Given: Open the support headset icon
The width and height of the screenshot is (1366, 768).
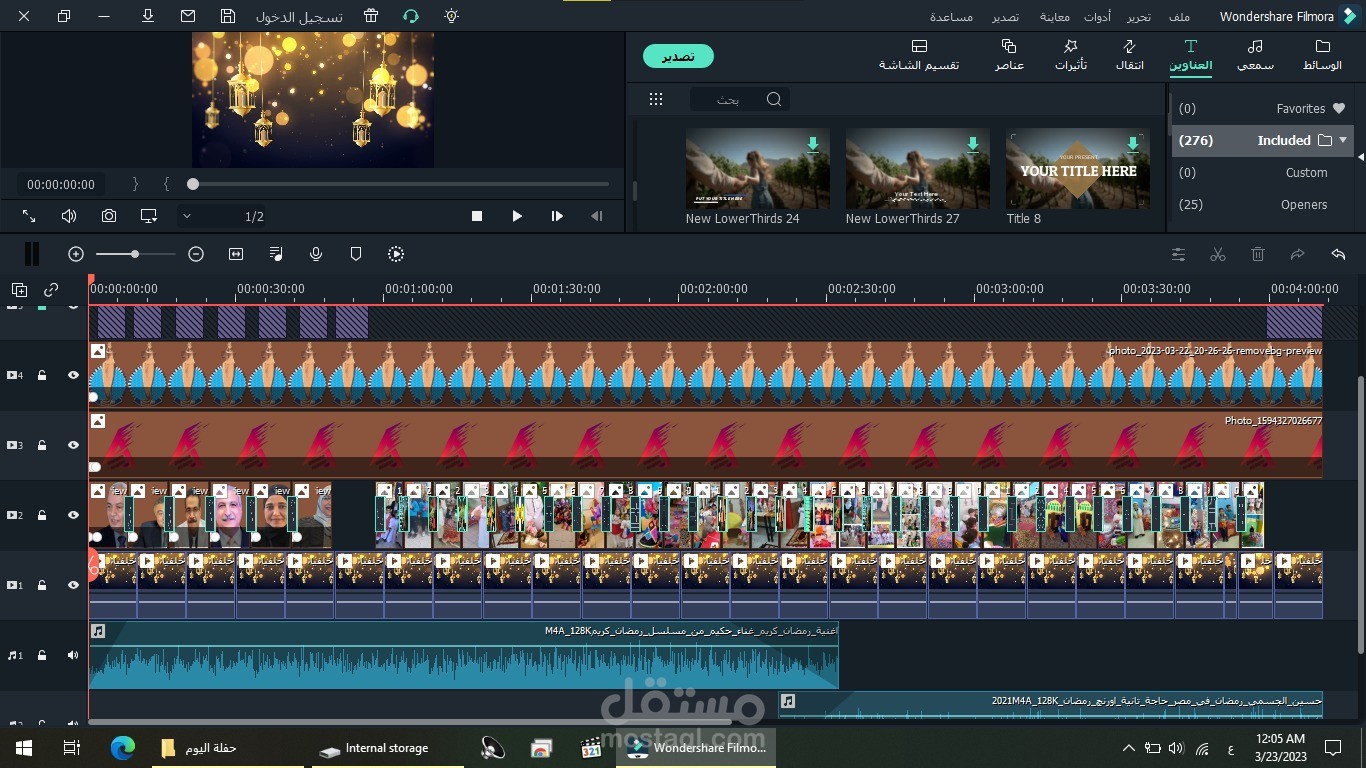Looking at the screenshot, I should (411, 16).
